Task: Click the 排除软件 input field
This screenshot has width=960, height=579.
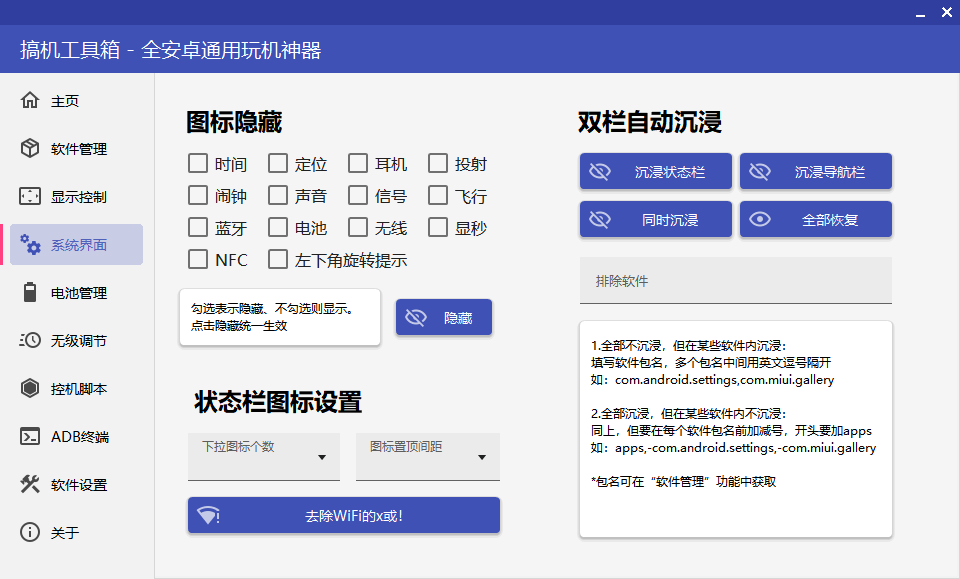Action: point(735,280)
